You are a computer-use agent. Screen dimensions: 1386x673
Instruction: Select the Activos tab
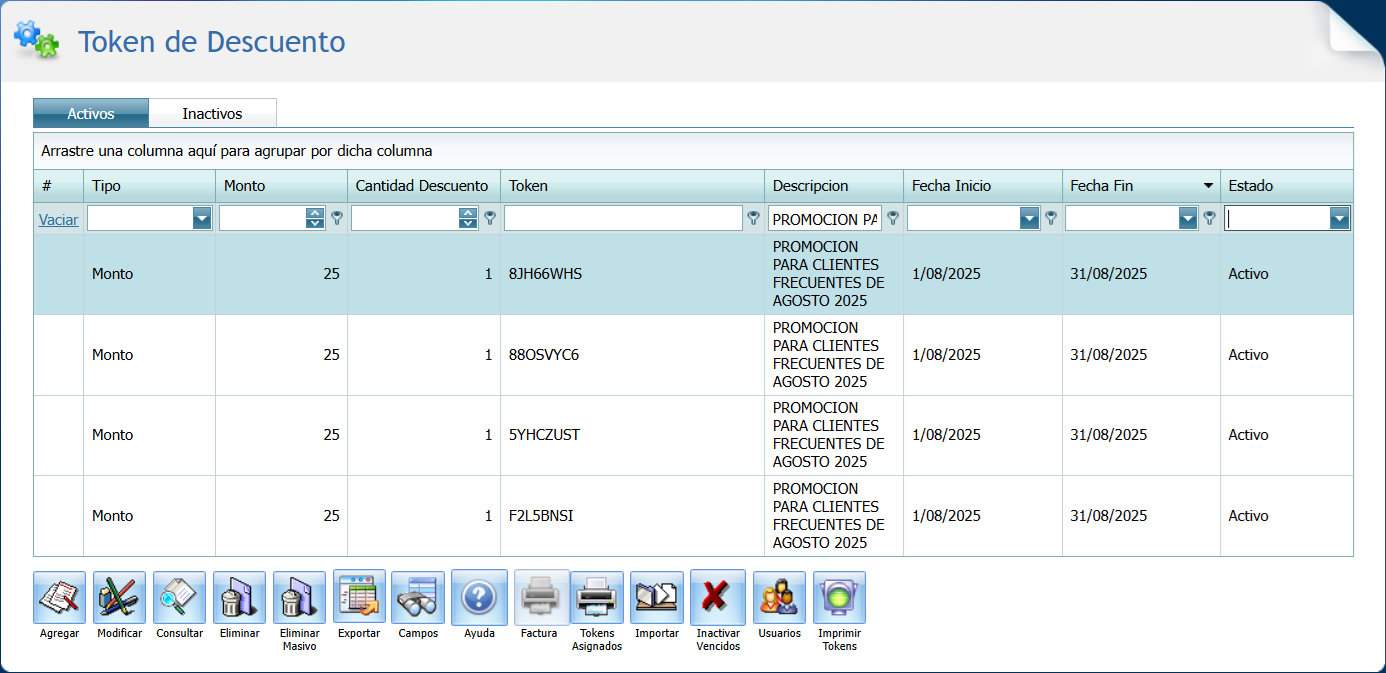91,114
